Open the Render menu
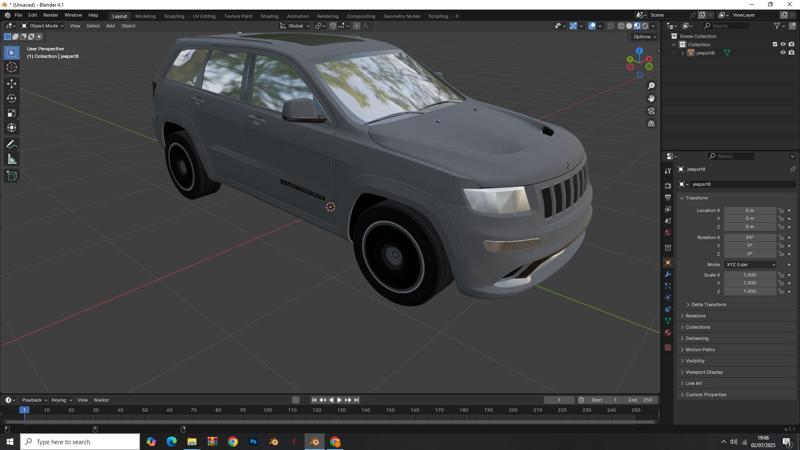The image size is (800, 450). point(51,15)
